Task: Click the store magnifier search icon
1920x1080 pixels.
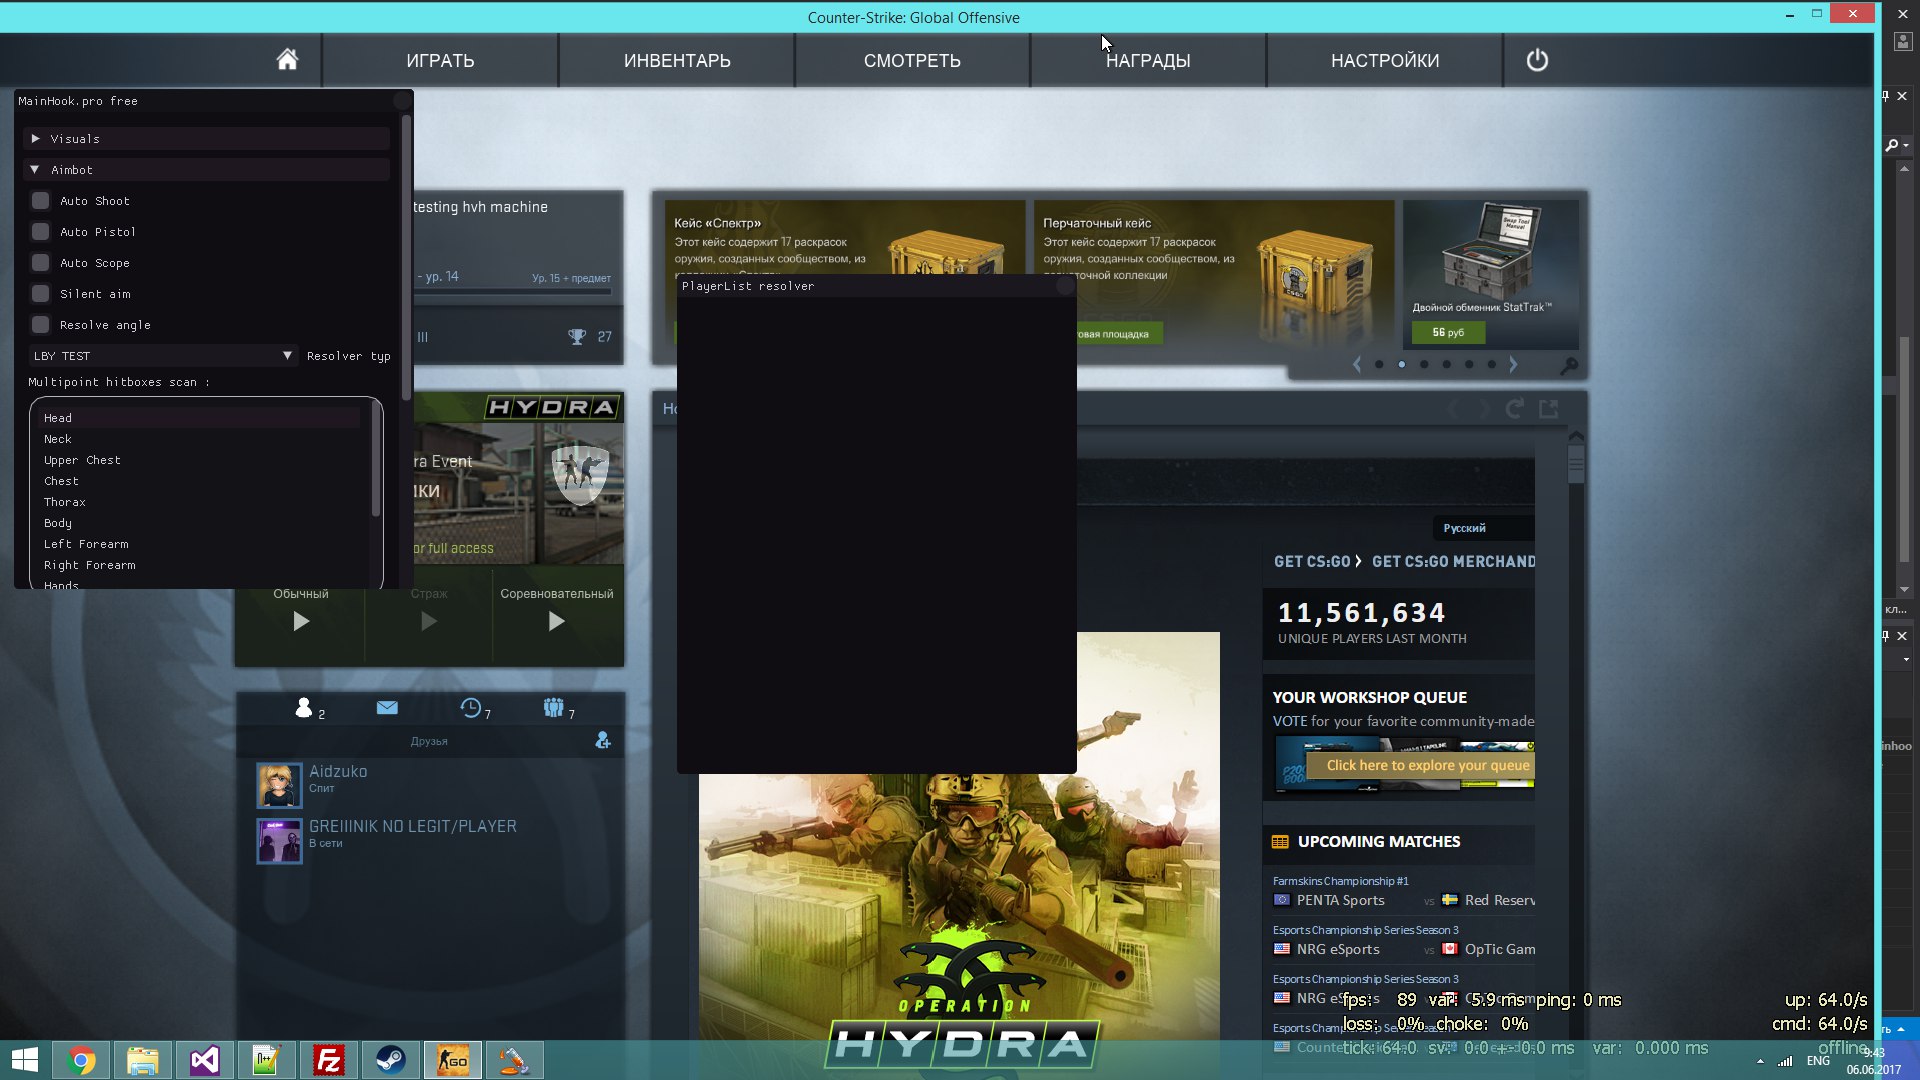Action: point(1569,366)
